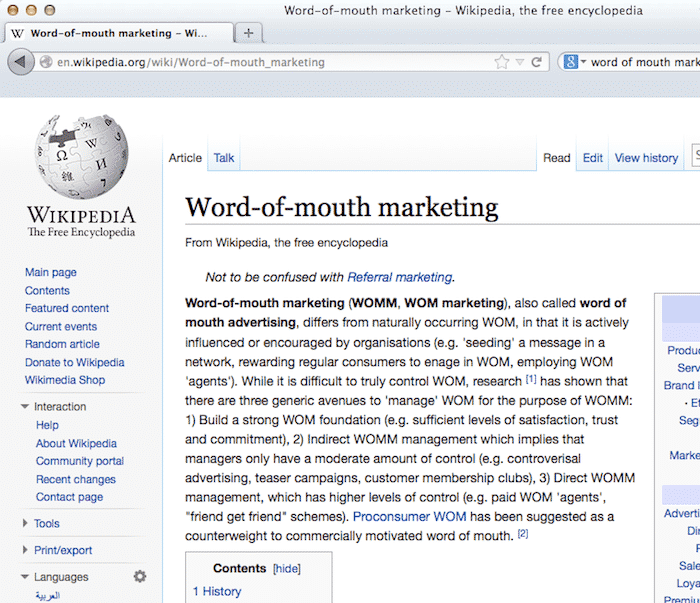The image size is (700, 603).
Task: Click citation reference [2]
Action: click(523, 533)
